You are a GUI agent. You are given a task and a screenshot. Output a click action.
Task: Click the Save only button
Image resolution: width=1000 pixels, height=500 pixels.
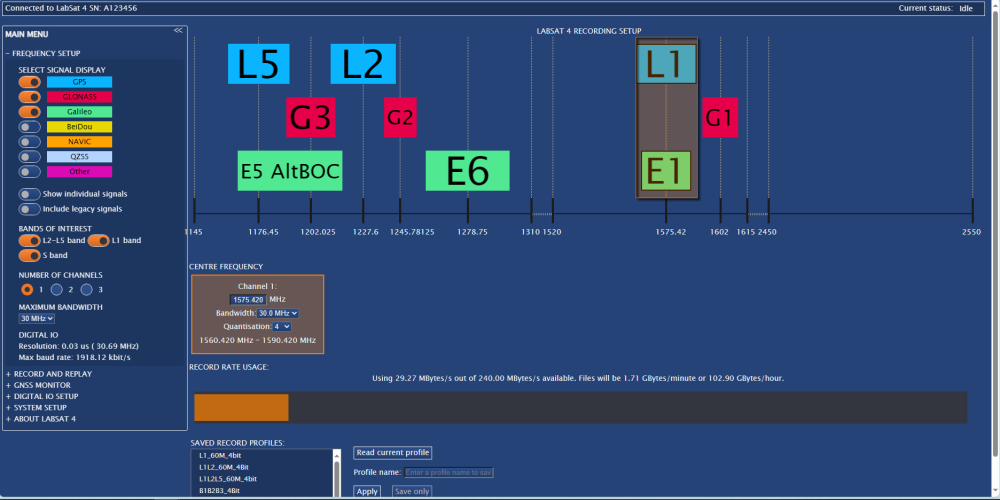(412, 492)
